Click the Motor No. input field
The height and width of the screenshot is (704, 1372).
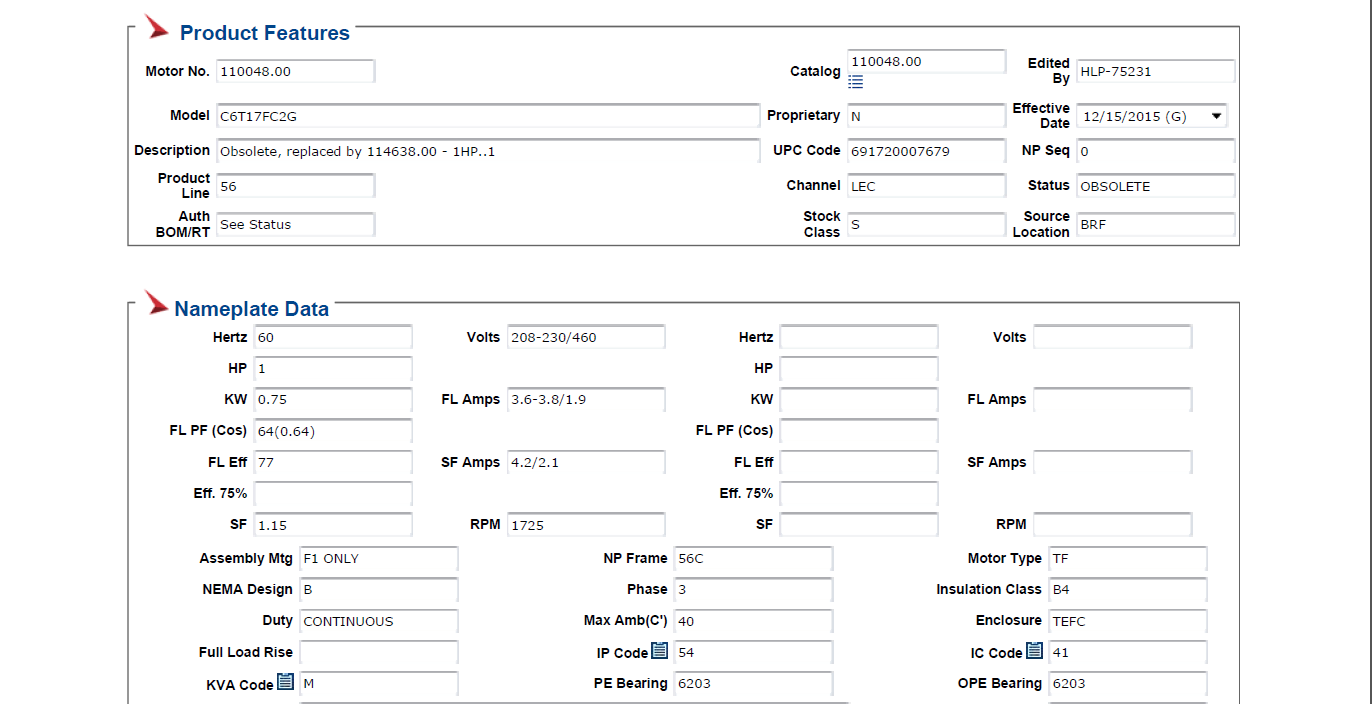pos(296,72)
